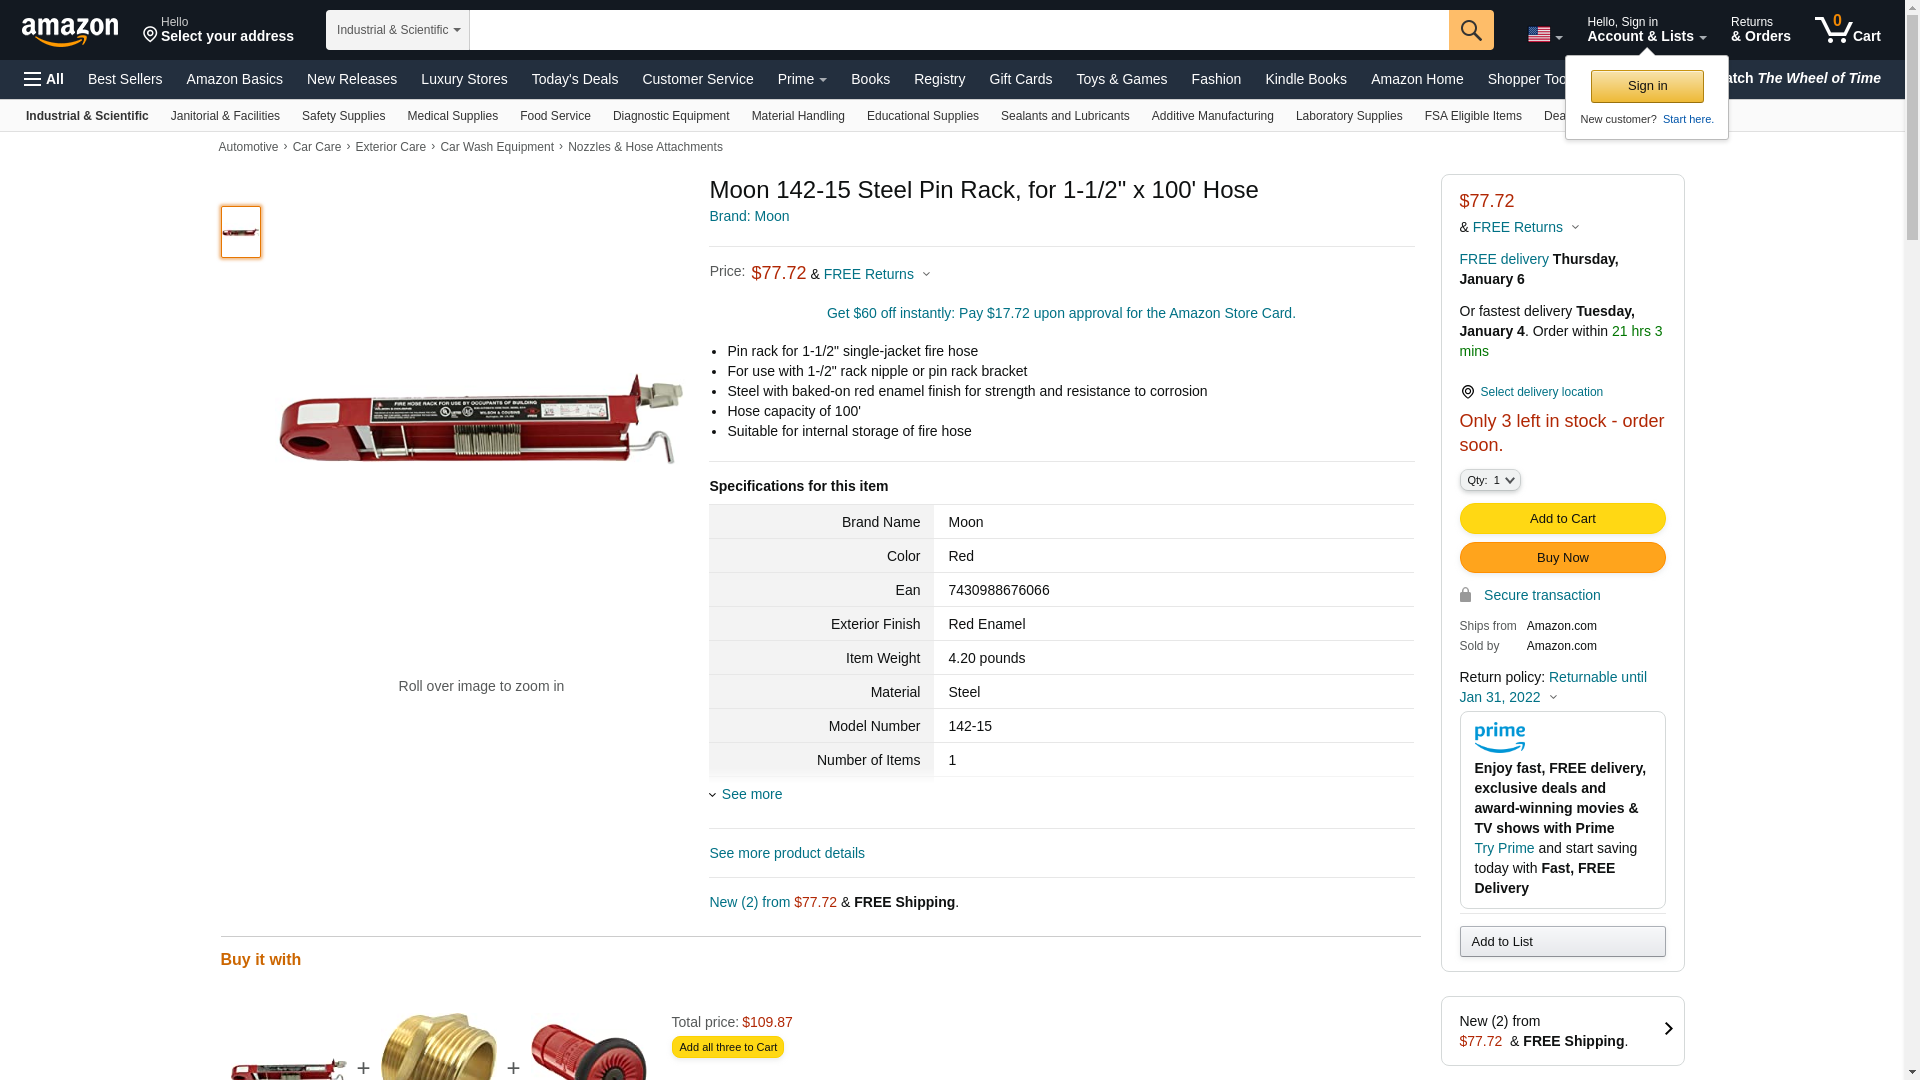Click the US flag language selector
Screen dimensions: 1920x1080
(x=1544, y=35)
